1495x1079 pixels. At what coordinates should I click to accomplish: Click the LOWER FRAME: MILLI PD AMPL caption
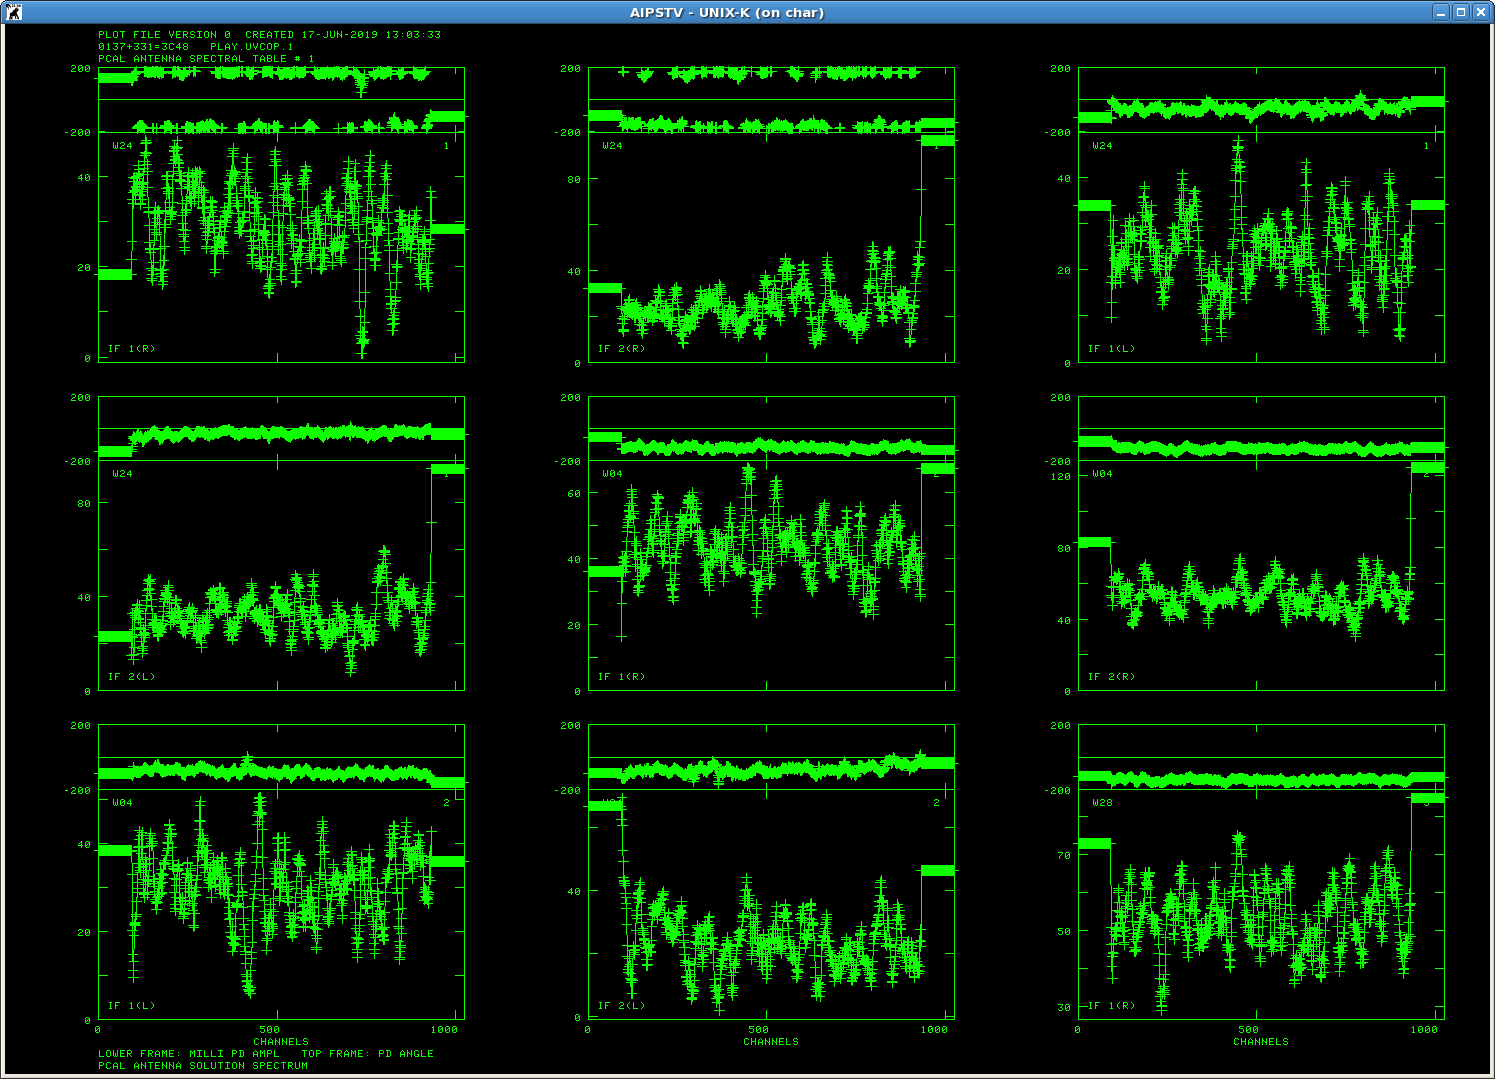[189, 1054]
